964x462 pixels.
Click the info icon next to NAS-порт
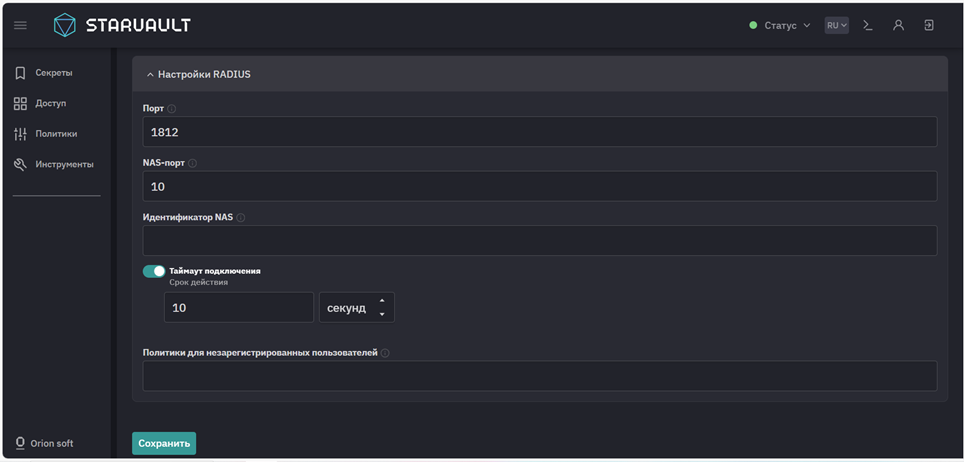[193, 163]
